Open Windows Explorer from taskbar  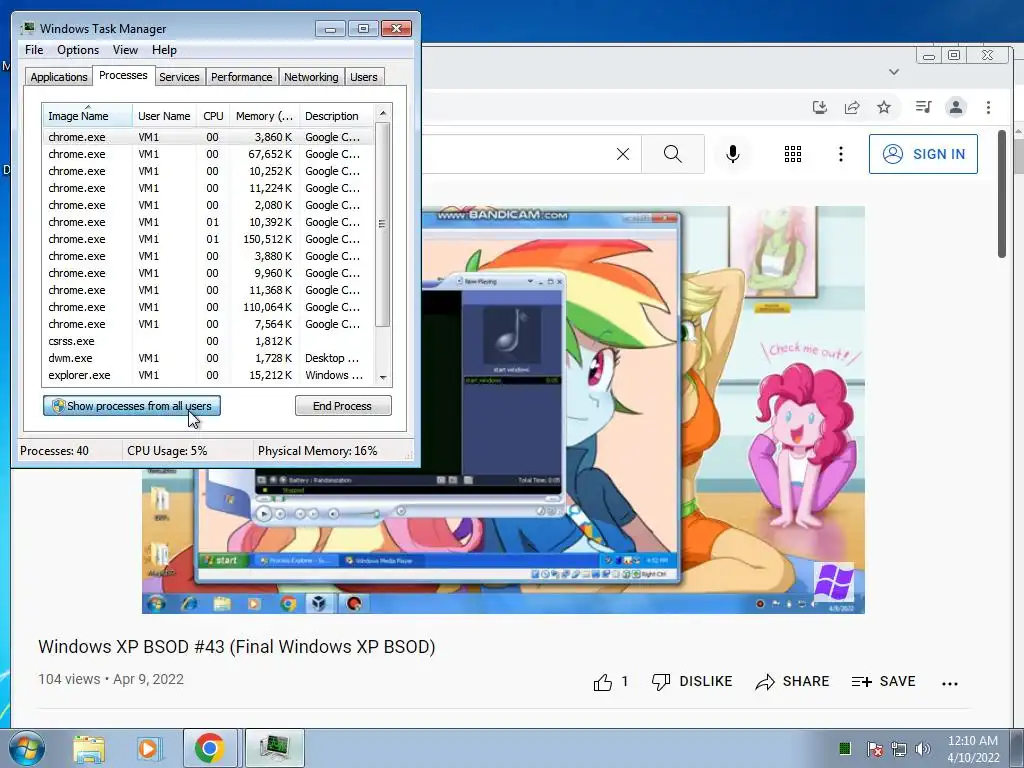[89, 748]
